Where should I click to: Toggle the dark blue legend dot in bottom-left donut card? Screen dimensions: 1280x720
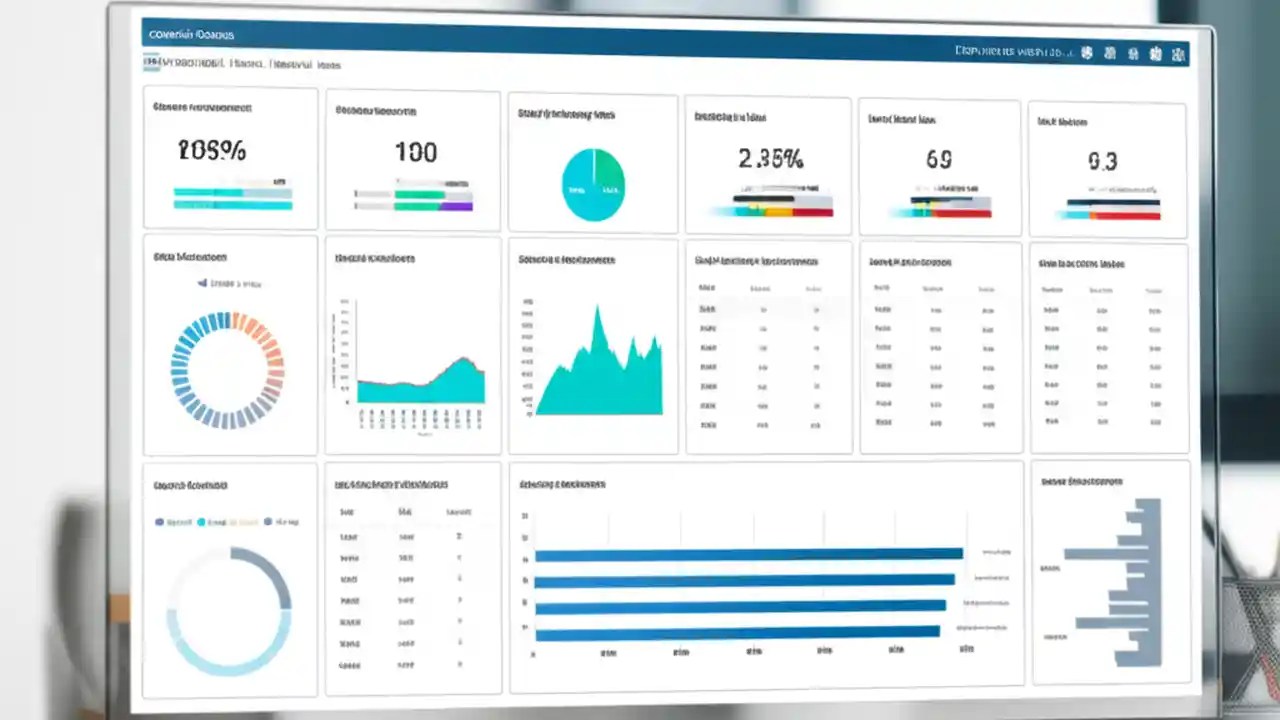point(160,521)
